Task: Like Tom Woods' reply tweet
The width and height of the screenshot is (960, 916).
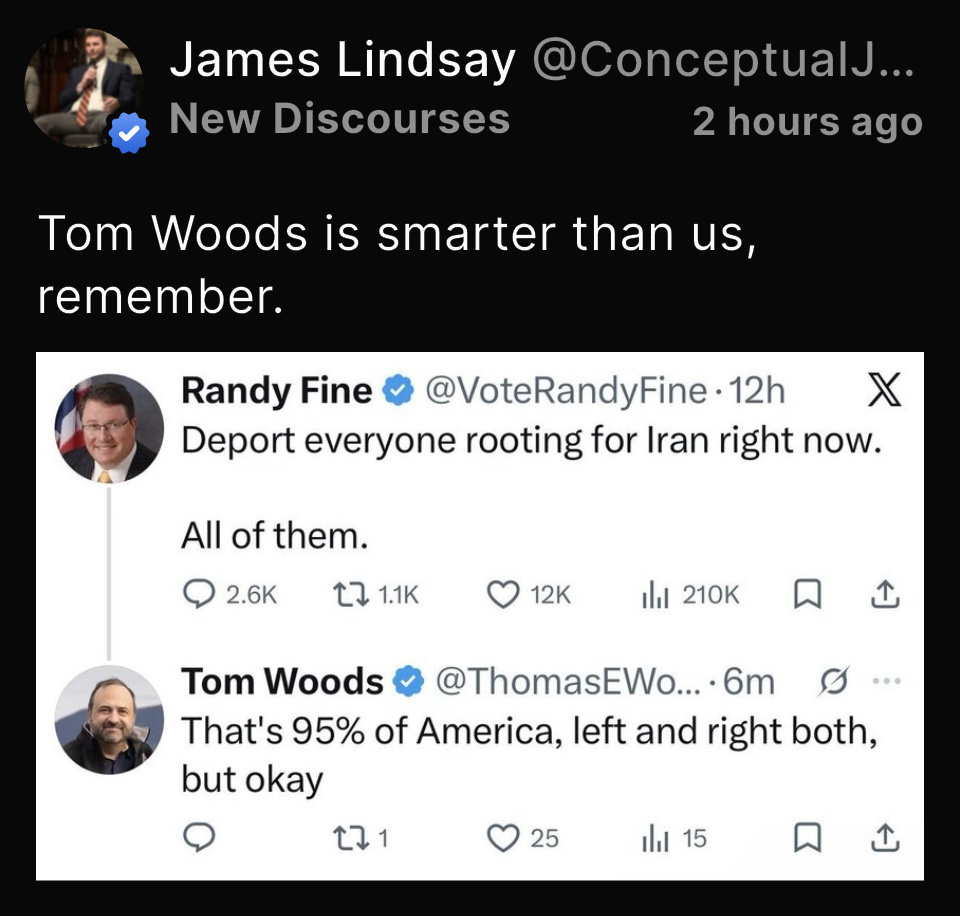Action: coord(500,838)
